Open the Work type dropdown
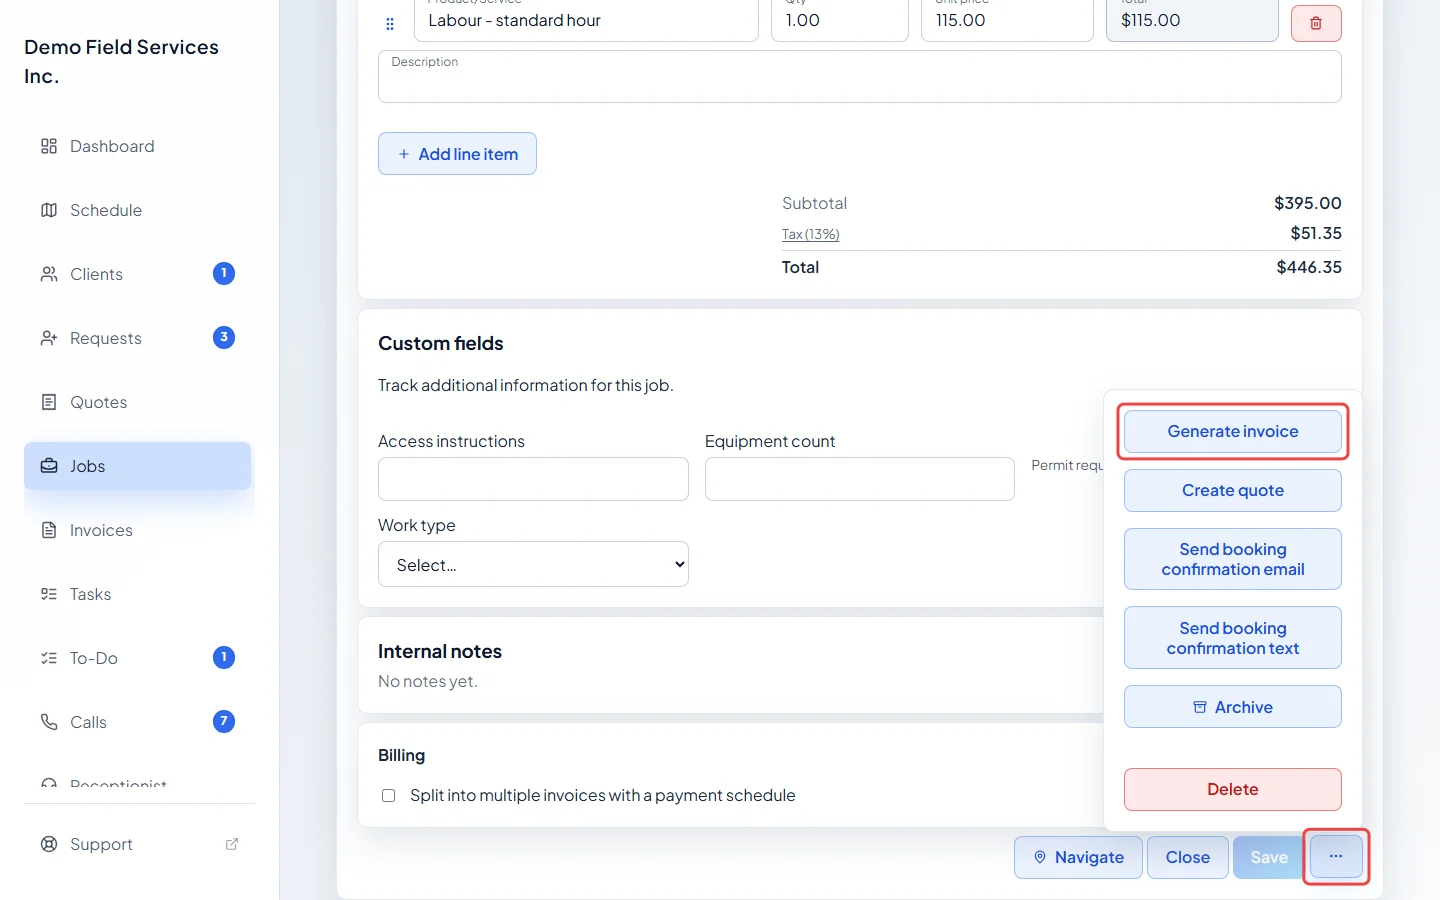The height and width of the screenshot is (900, 1440). coord(533,564)
